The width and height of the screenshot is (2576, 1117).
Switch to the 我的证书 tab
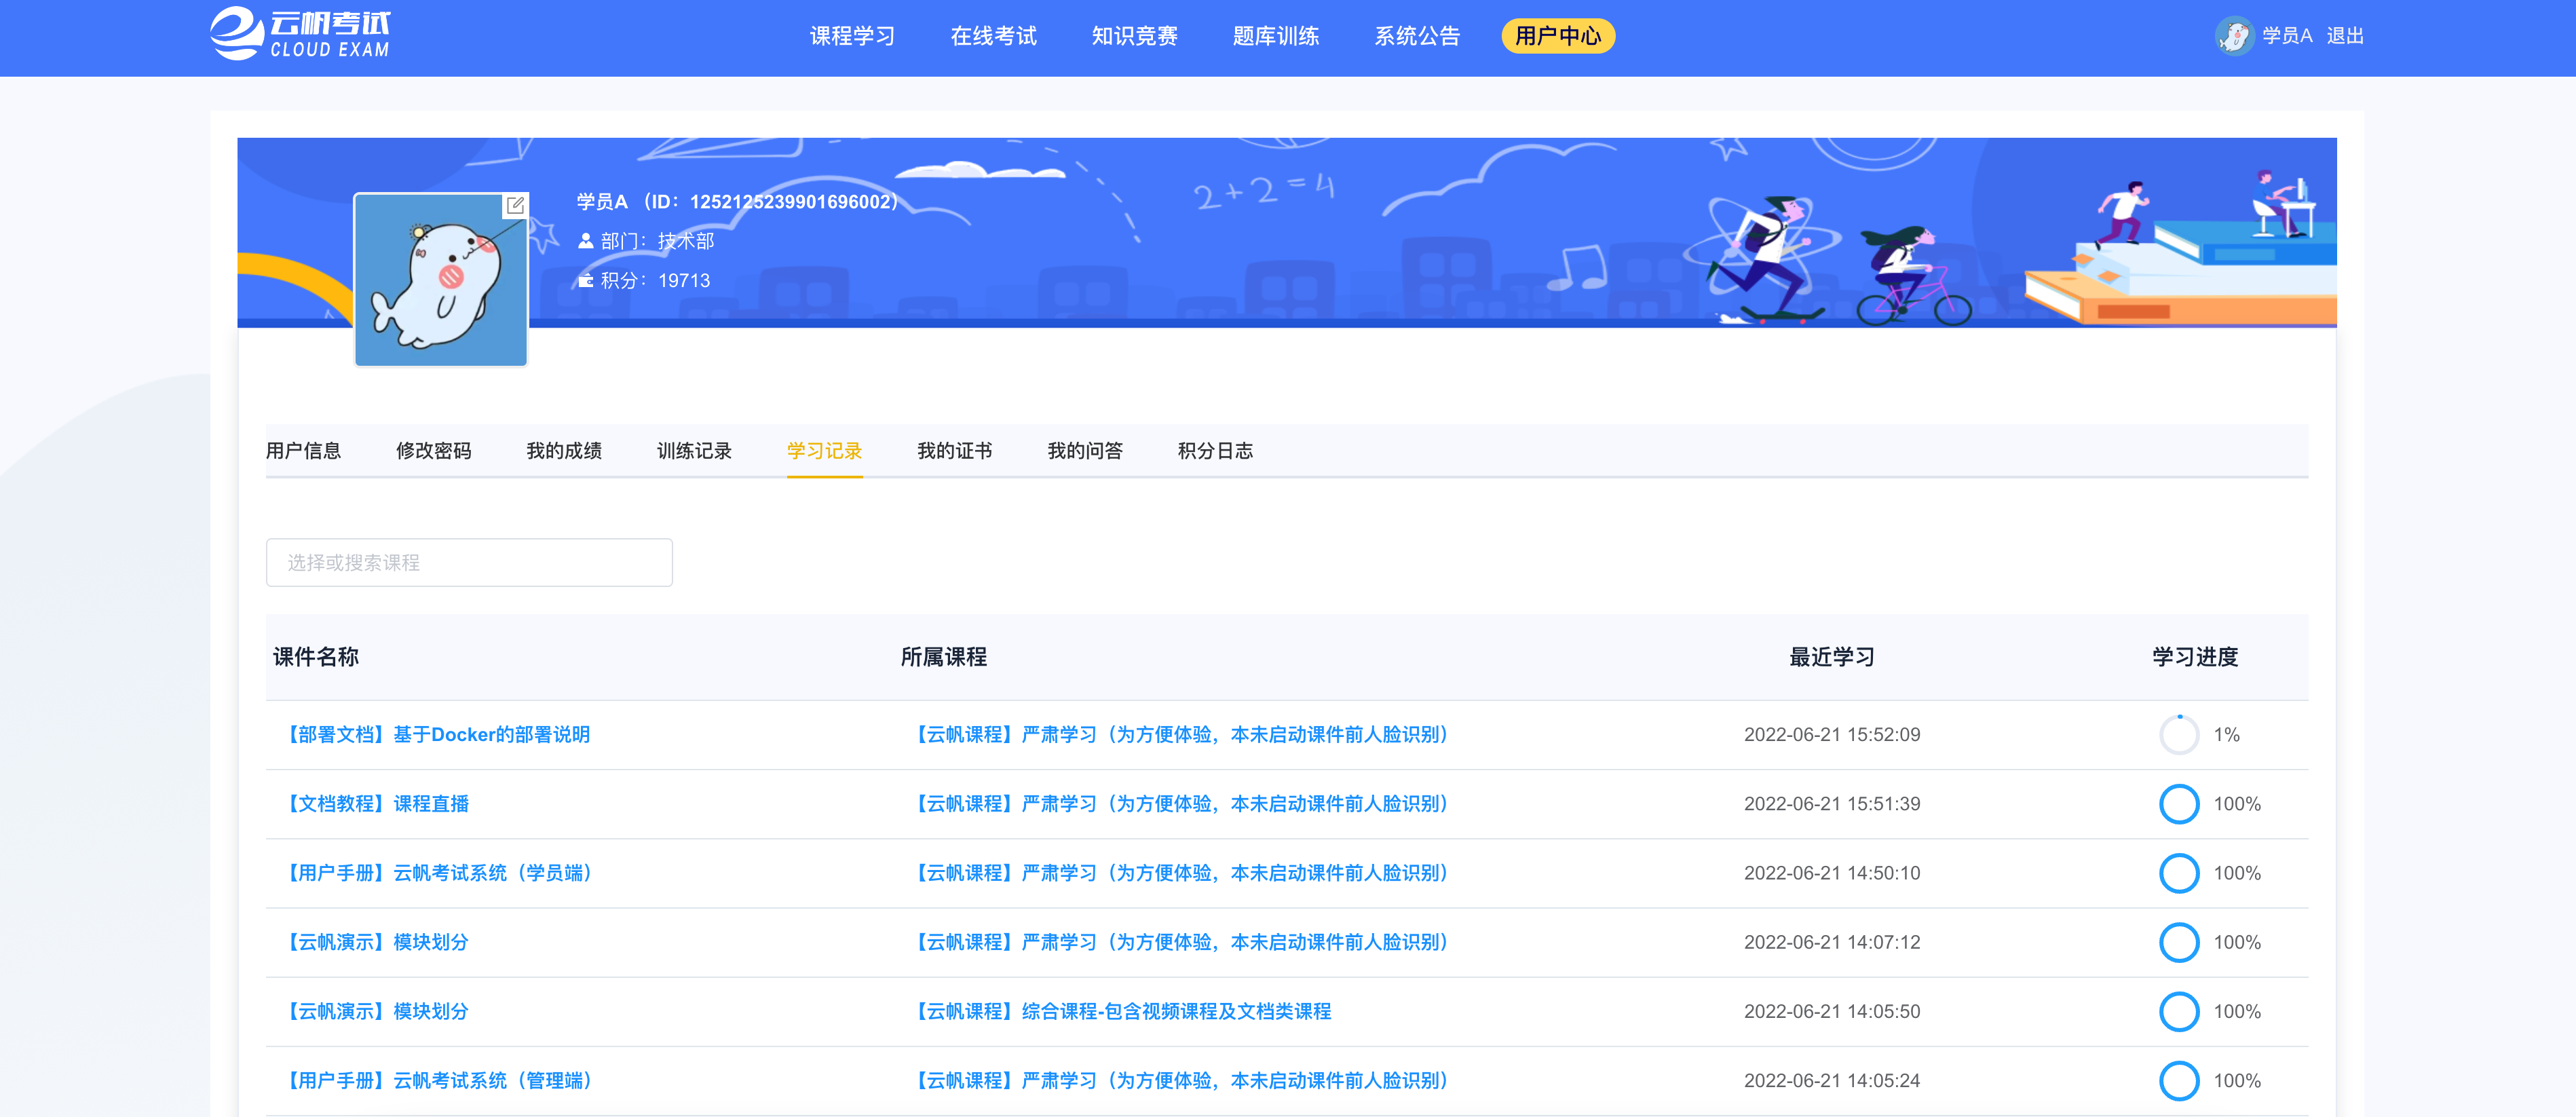coord(955,451)
